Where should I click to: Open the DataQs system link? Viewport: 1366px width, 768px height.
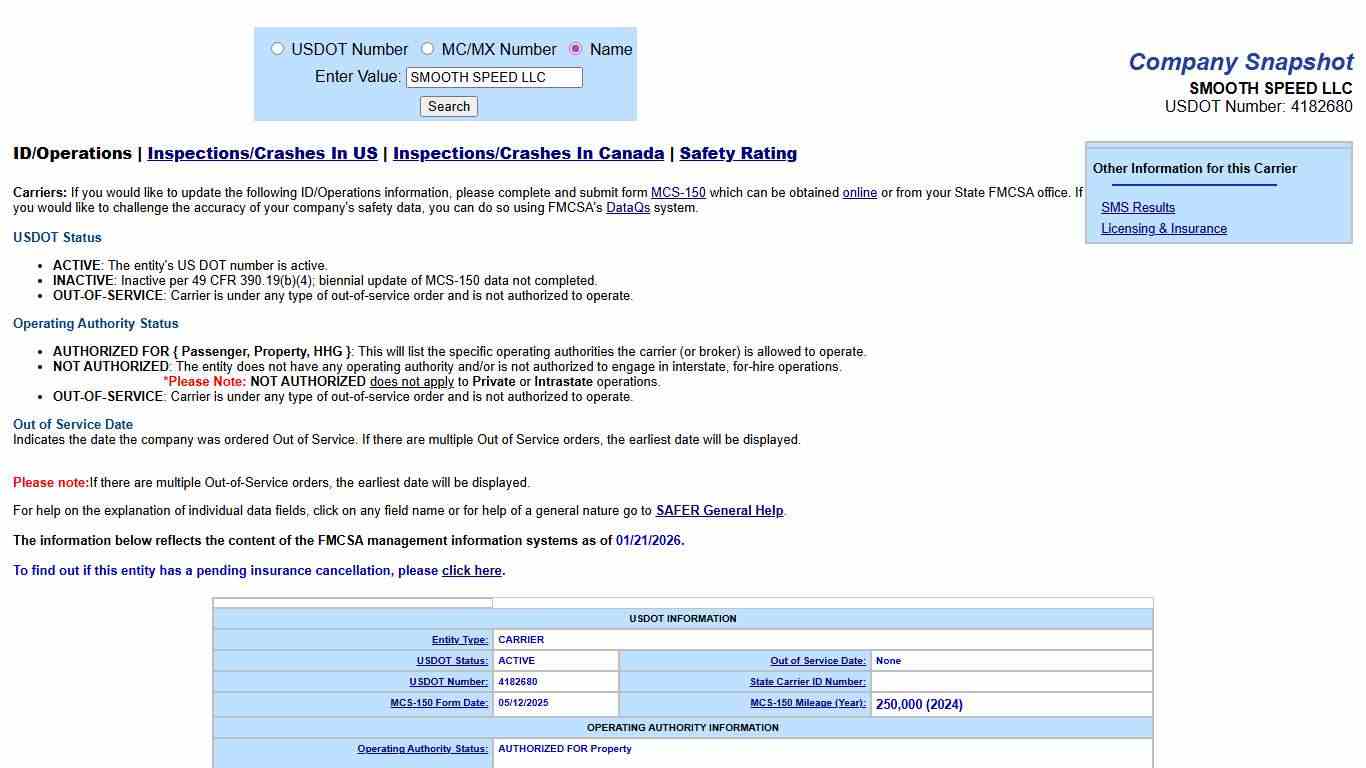point(628,207)
